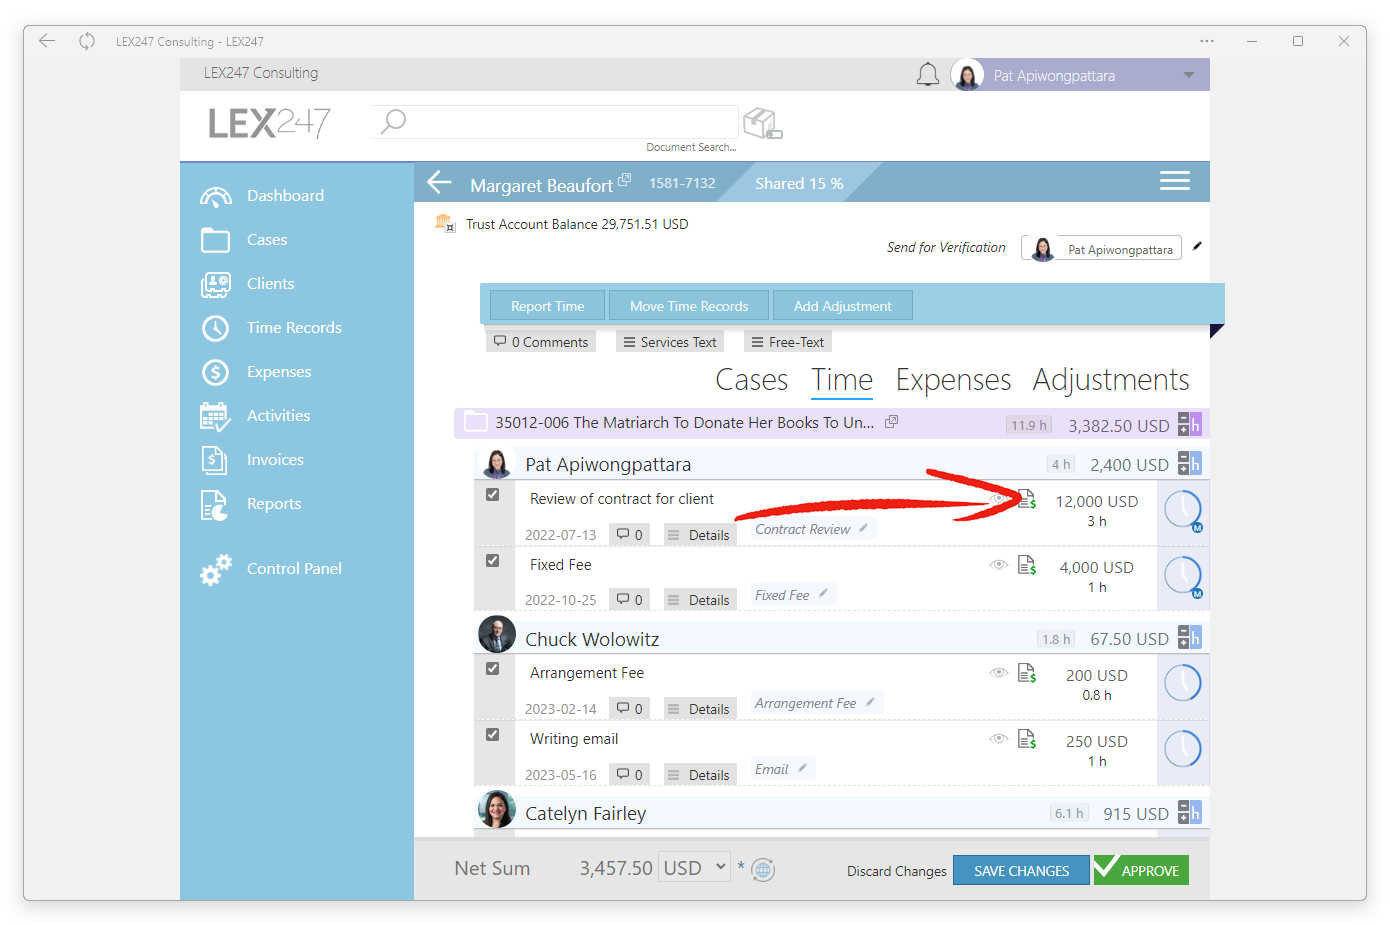
Task: Uncheck the Arrangement Fee record checkbox
Action: pos(492,669)
